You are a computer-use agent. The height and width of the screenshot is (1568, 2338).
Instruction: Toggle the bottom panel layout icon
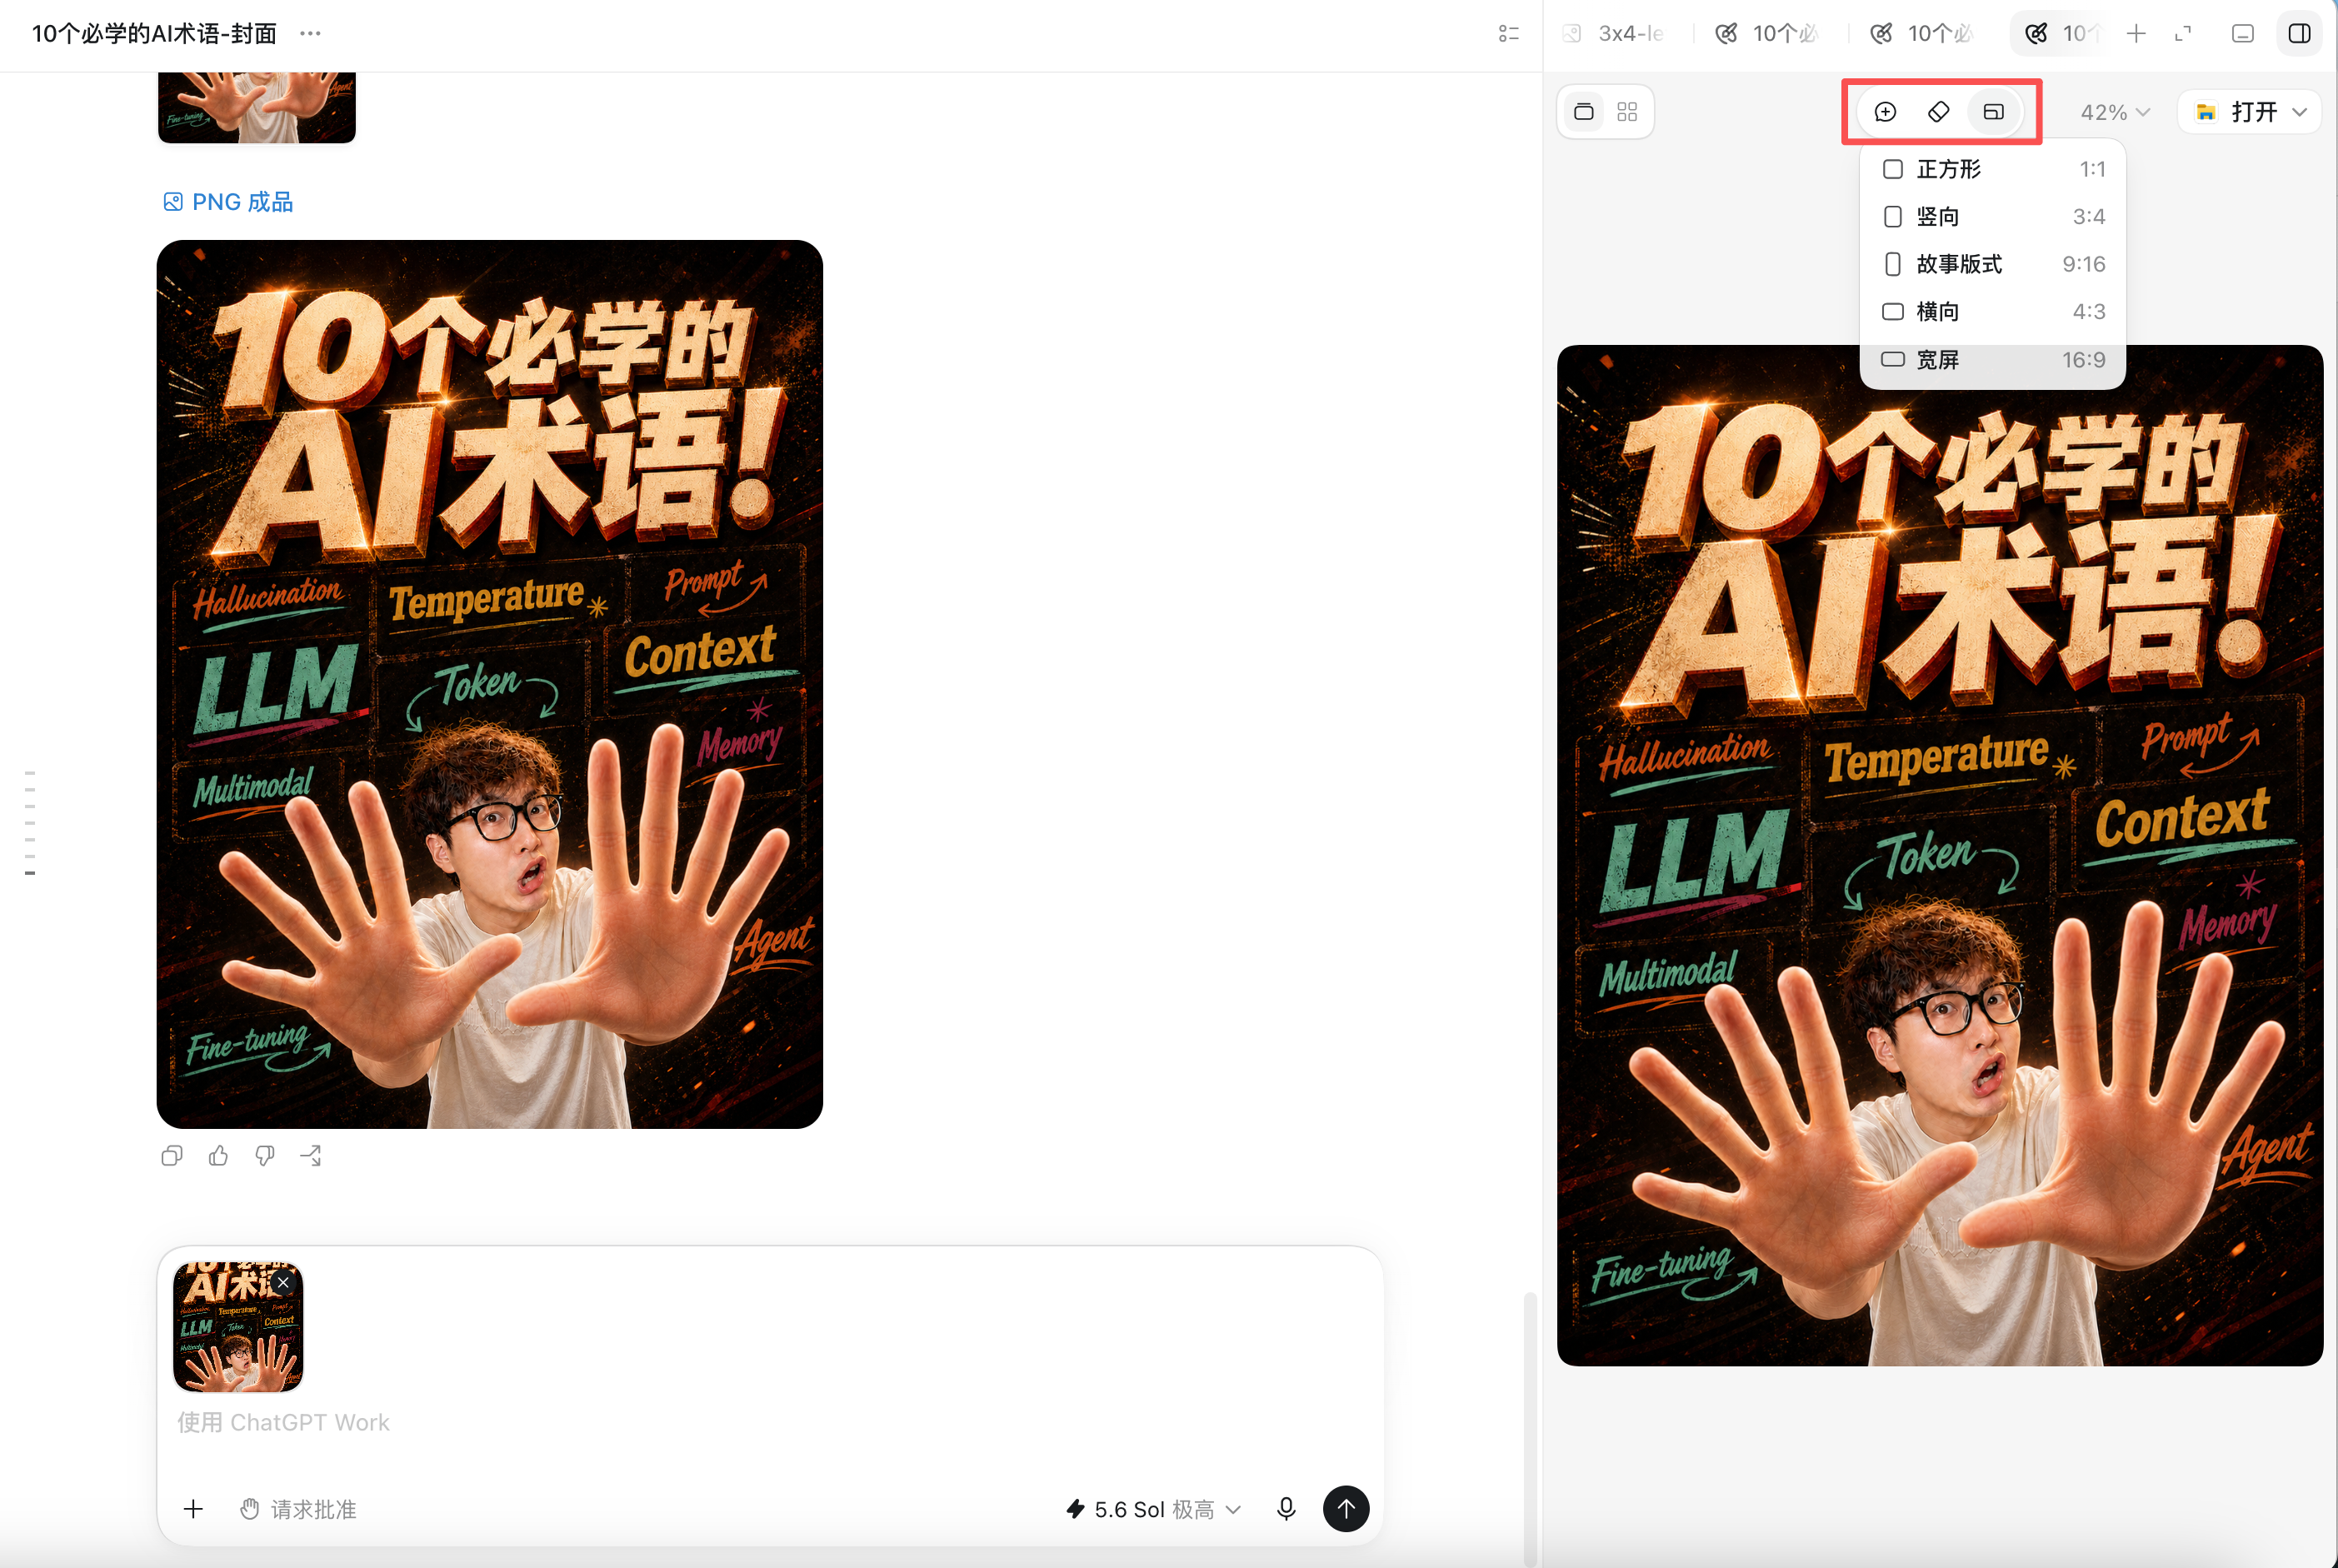point(2243,34)
